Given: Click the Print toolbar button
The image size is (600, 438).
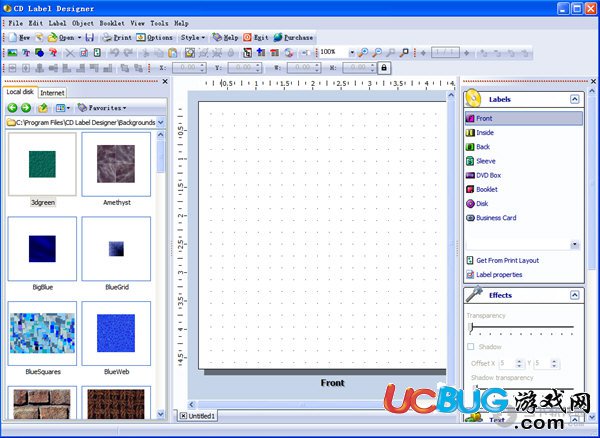Looking at the screenshot, I should [x=117, y=37].
